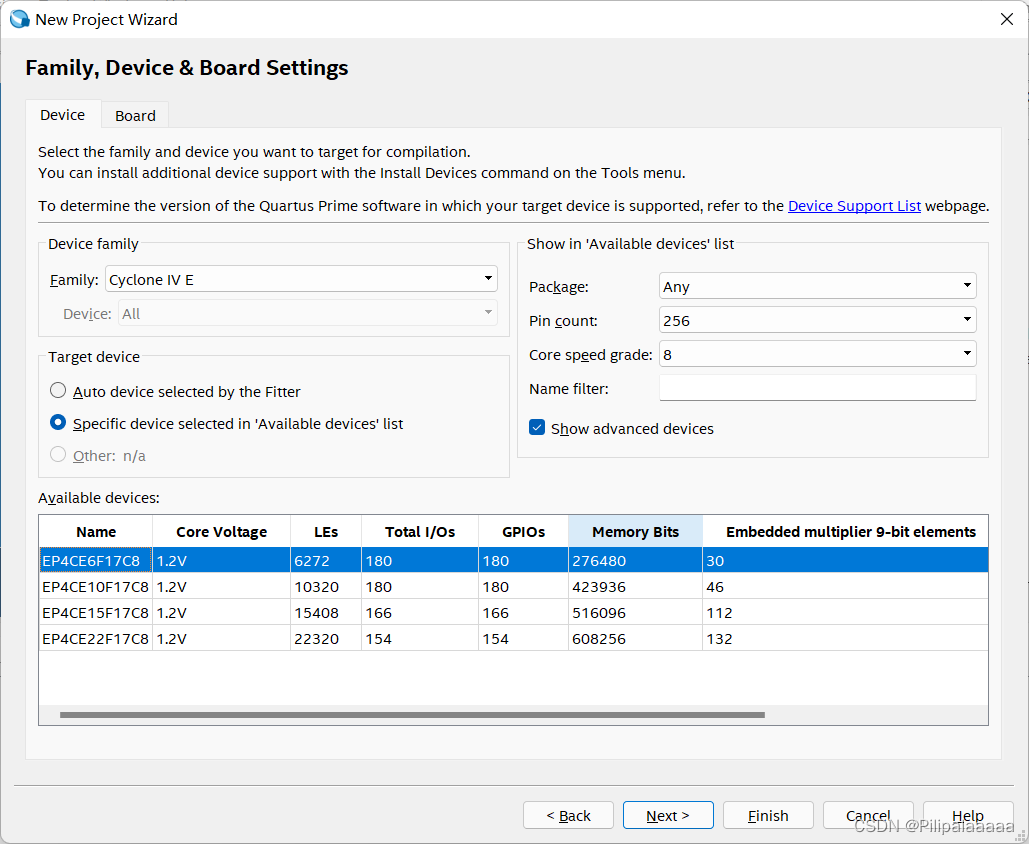Expand the Core speed grade dropdown
The height and width of the screenshot is (844, 1029).
817,354
